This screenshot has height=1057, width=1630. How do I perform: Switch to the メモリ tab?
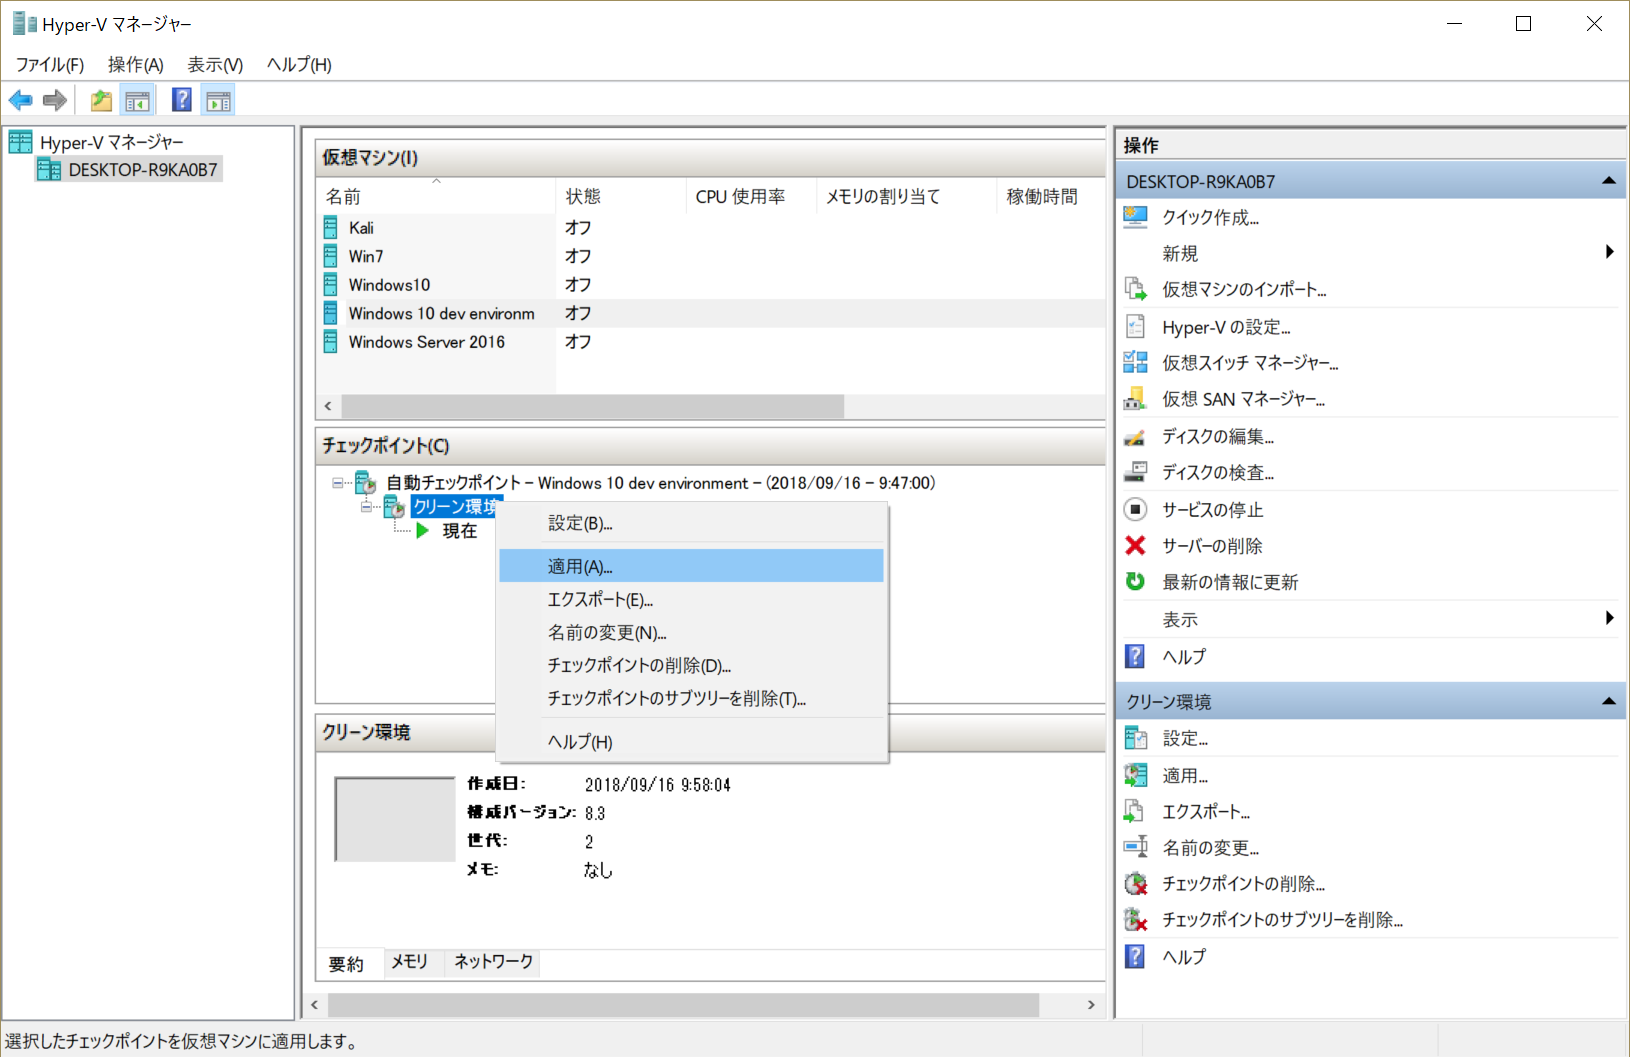click(410, 962)
